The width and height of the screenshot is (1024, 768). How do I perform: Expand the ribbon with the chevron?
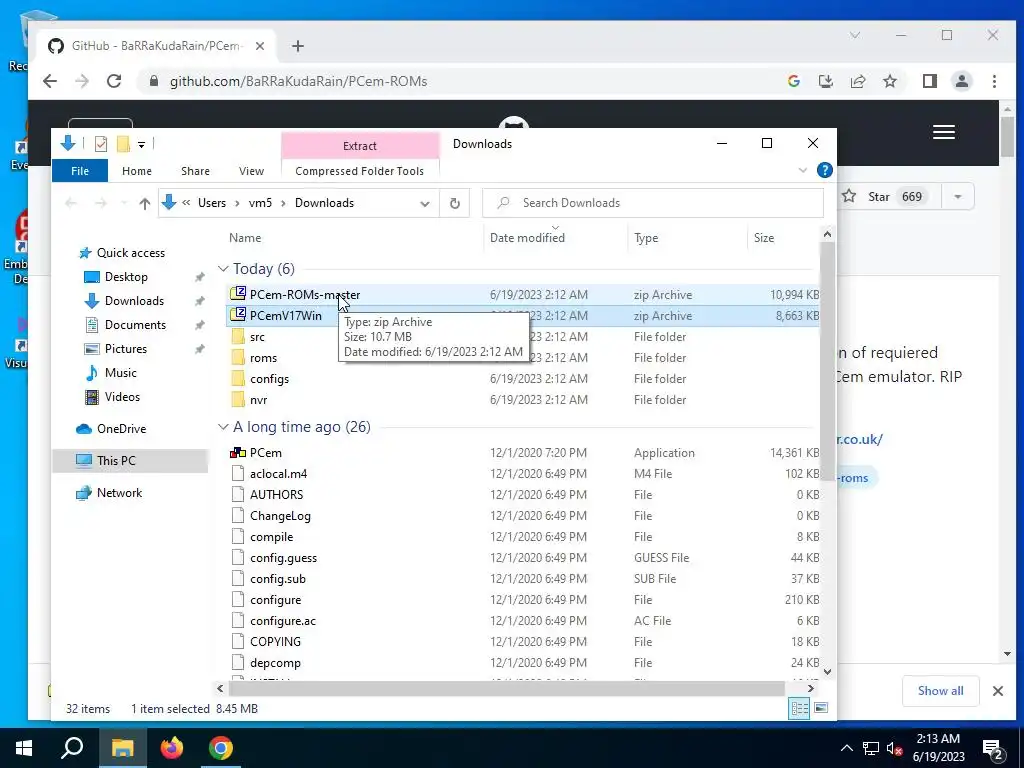803,170
